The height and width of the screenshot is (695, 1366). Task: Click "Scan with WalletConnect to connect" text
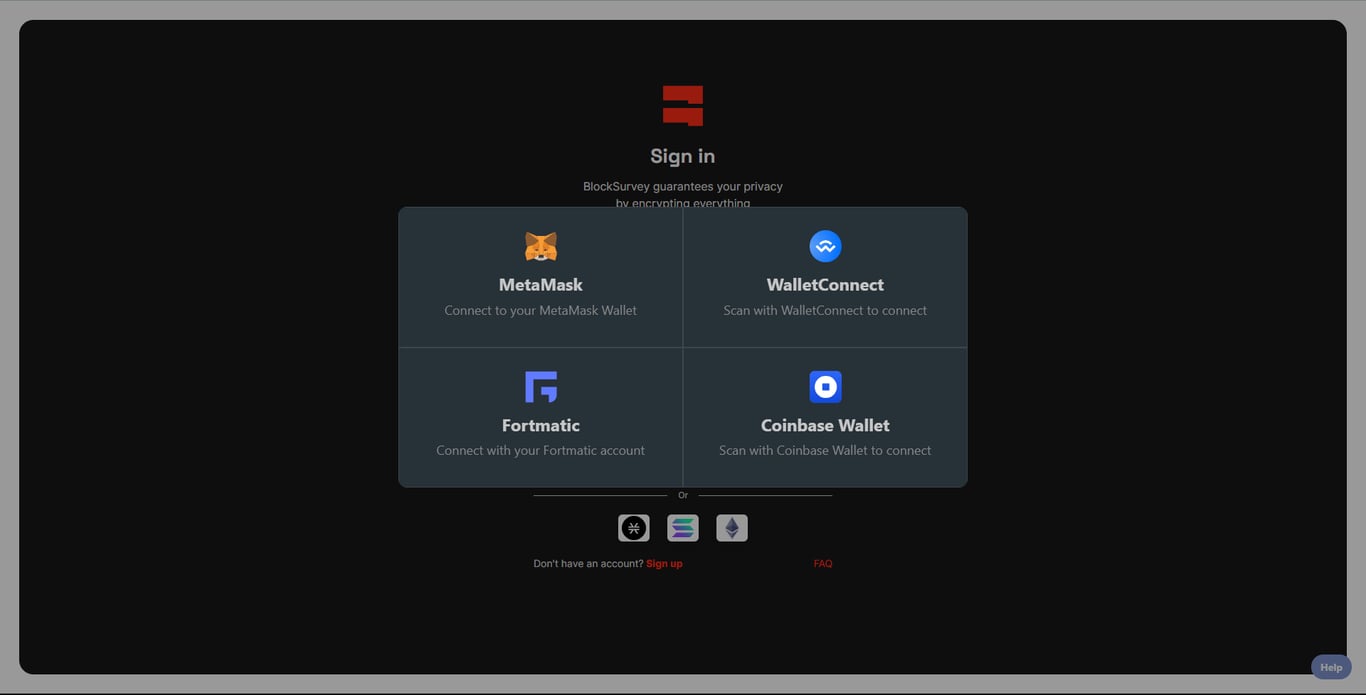(825, 310)
